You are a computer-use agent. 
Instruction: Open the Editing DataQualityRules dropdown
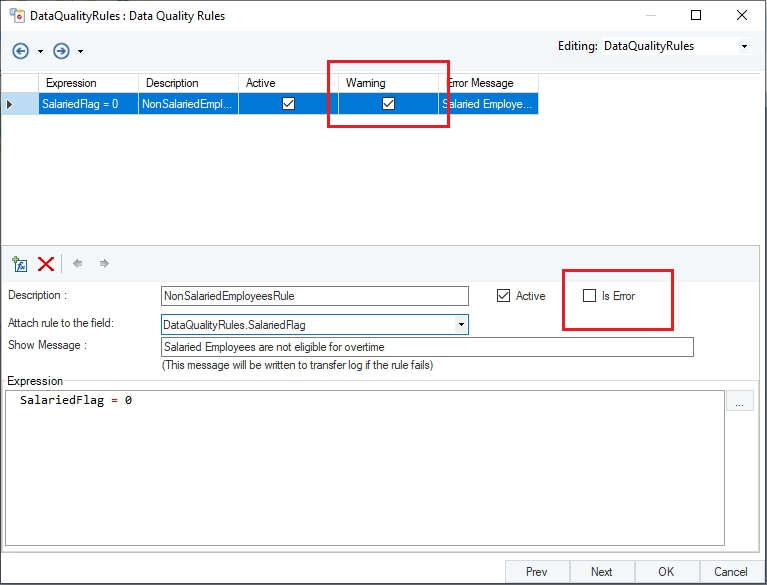743,46
